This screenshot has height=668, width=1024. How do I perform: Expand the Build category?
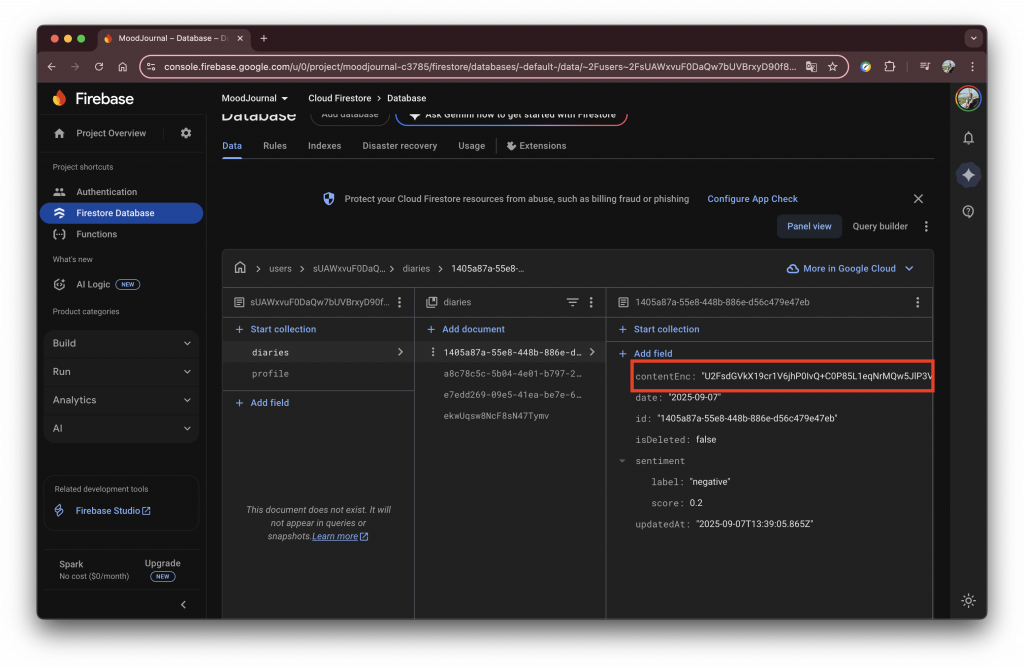tap(121, 343)
